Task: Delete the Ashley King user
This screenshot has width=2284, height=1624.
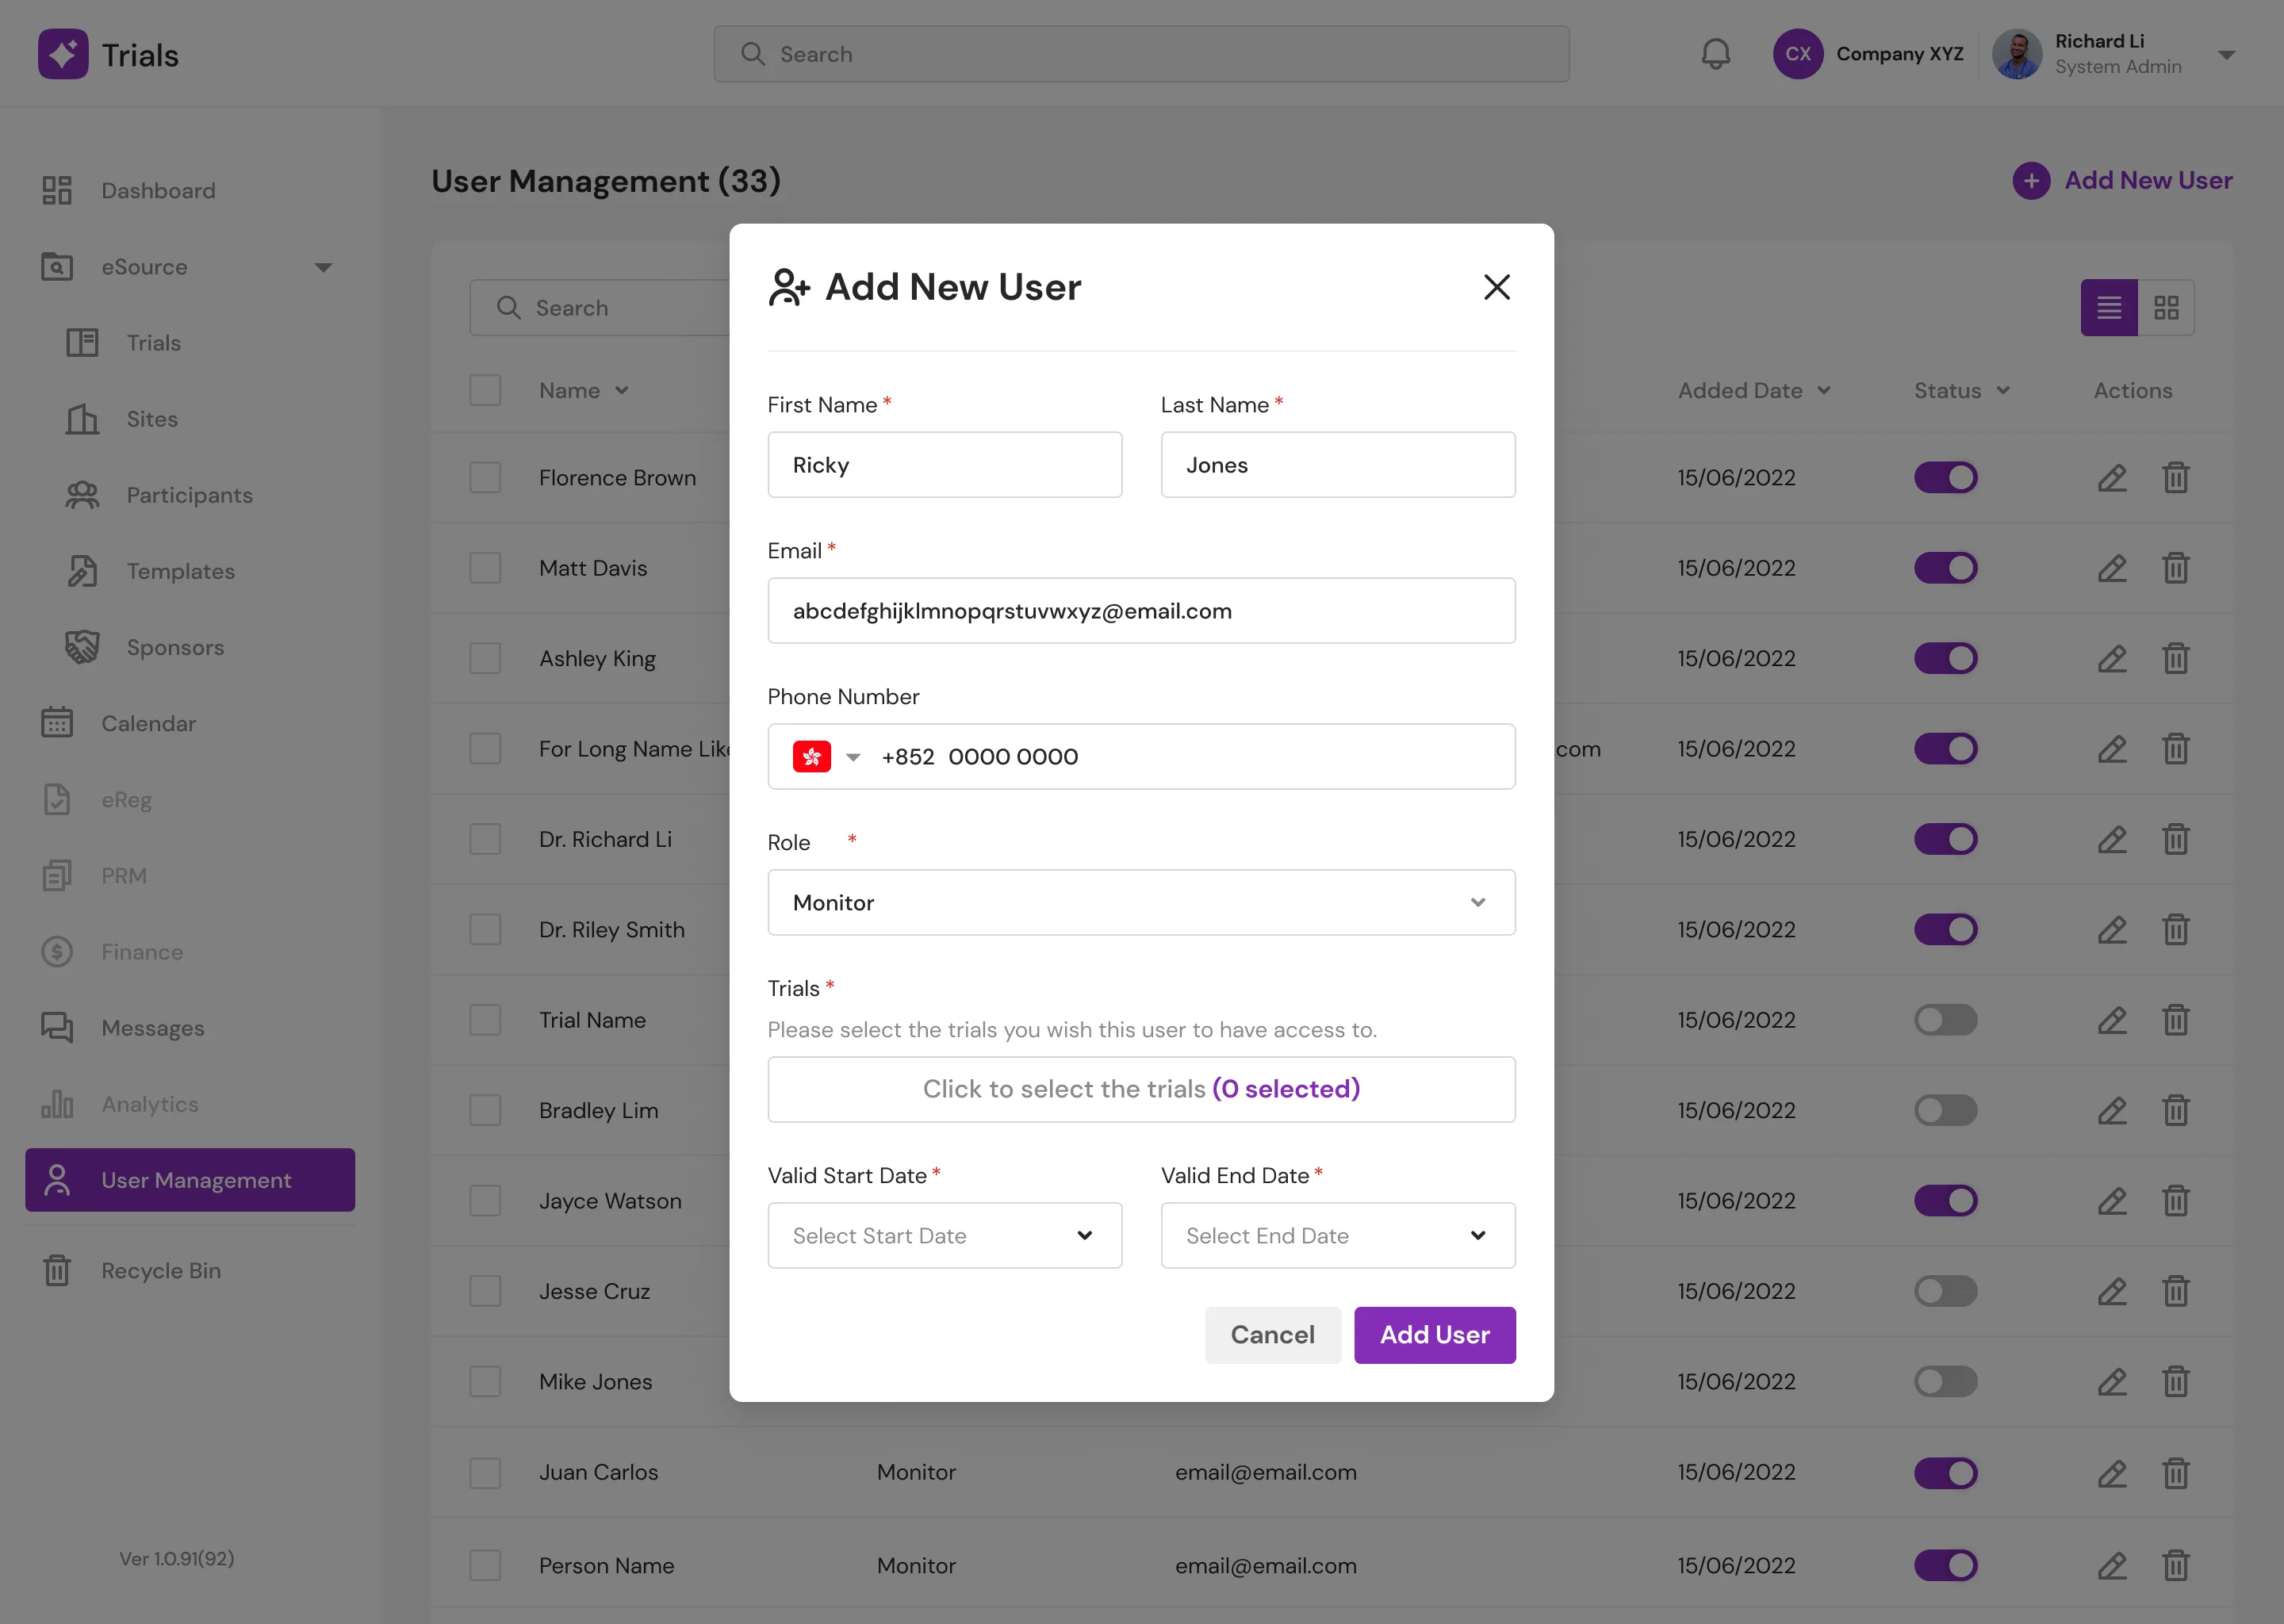Action: 2175,659
